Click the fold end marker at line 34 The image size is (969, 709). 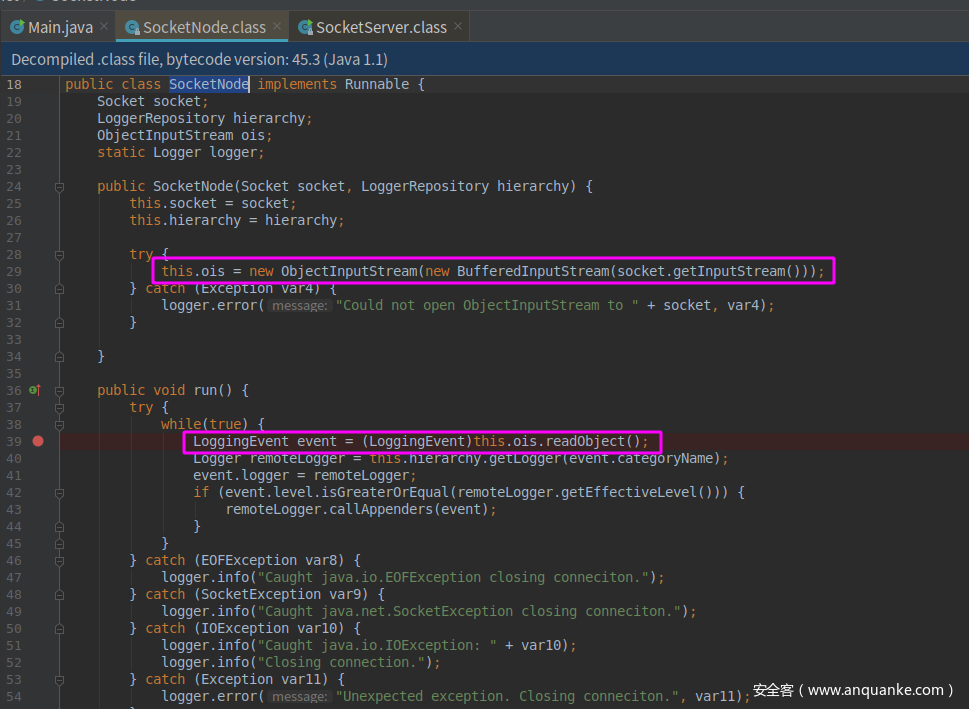pos(59,357)
